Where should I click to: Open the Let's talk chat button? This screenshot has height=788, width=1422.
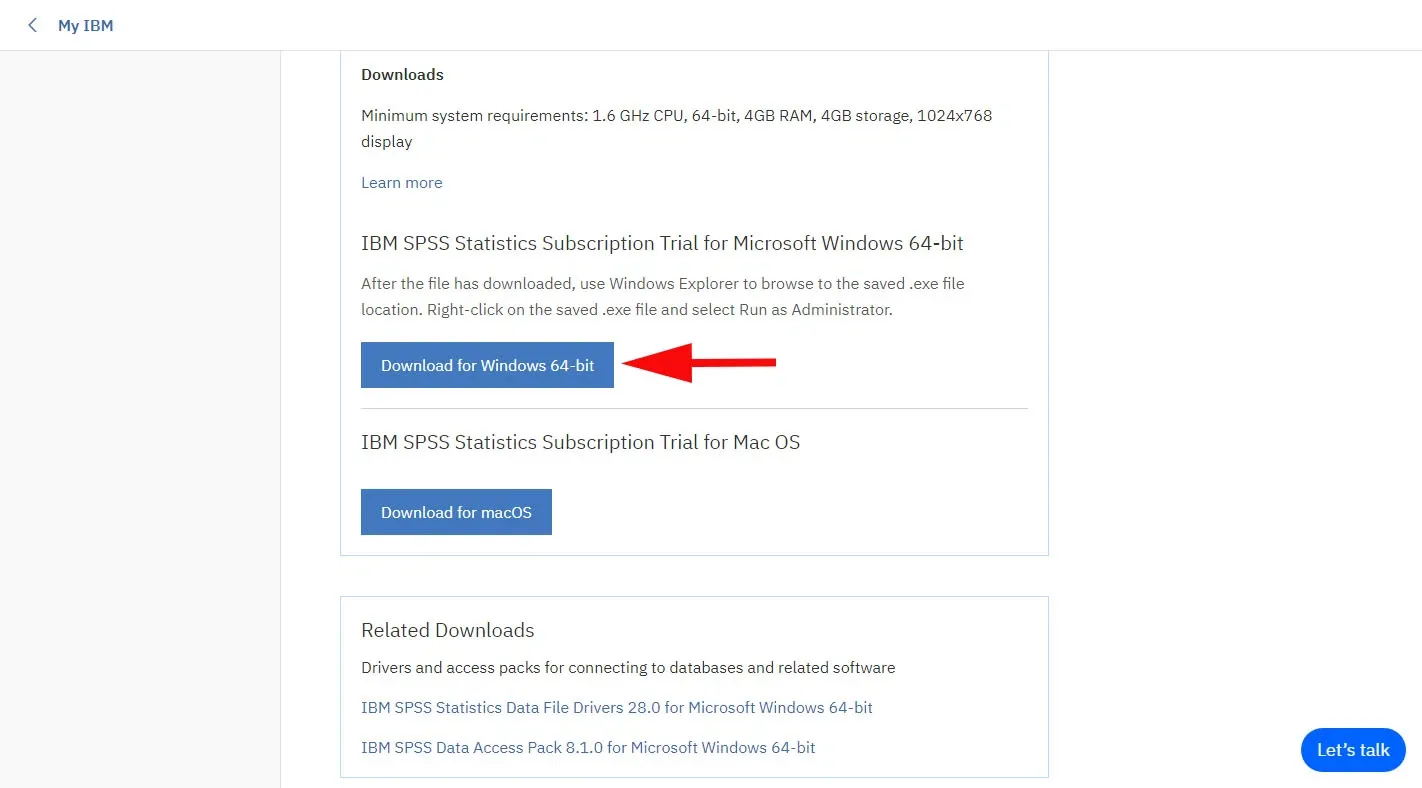tap(1353, 750)
